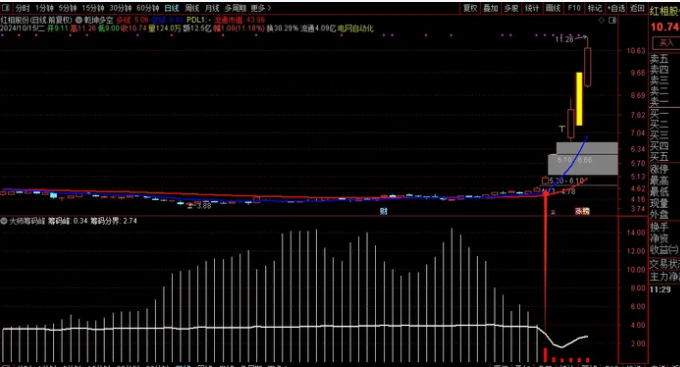Click the 11.26 high price label
The width and height of the screenshot is (680, 367).
click(564, 39)
